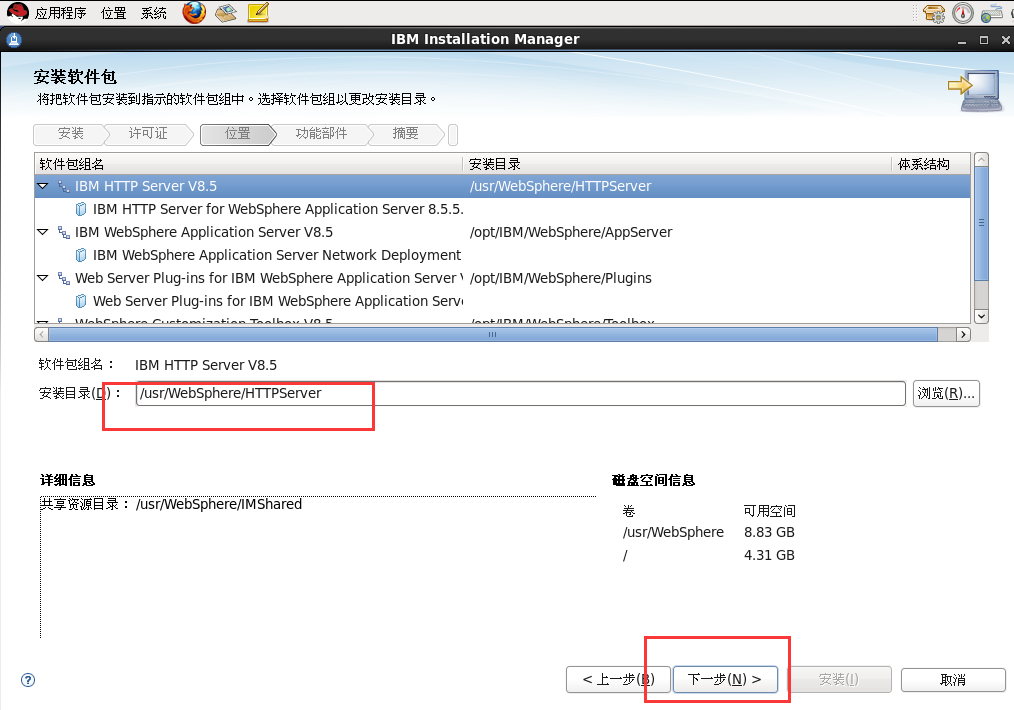Click the IBM WebSphere Application Server V8.5 group icon
This screenshot has height=710, width=1014.
coord(63,232)
